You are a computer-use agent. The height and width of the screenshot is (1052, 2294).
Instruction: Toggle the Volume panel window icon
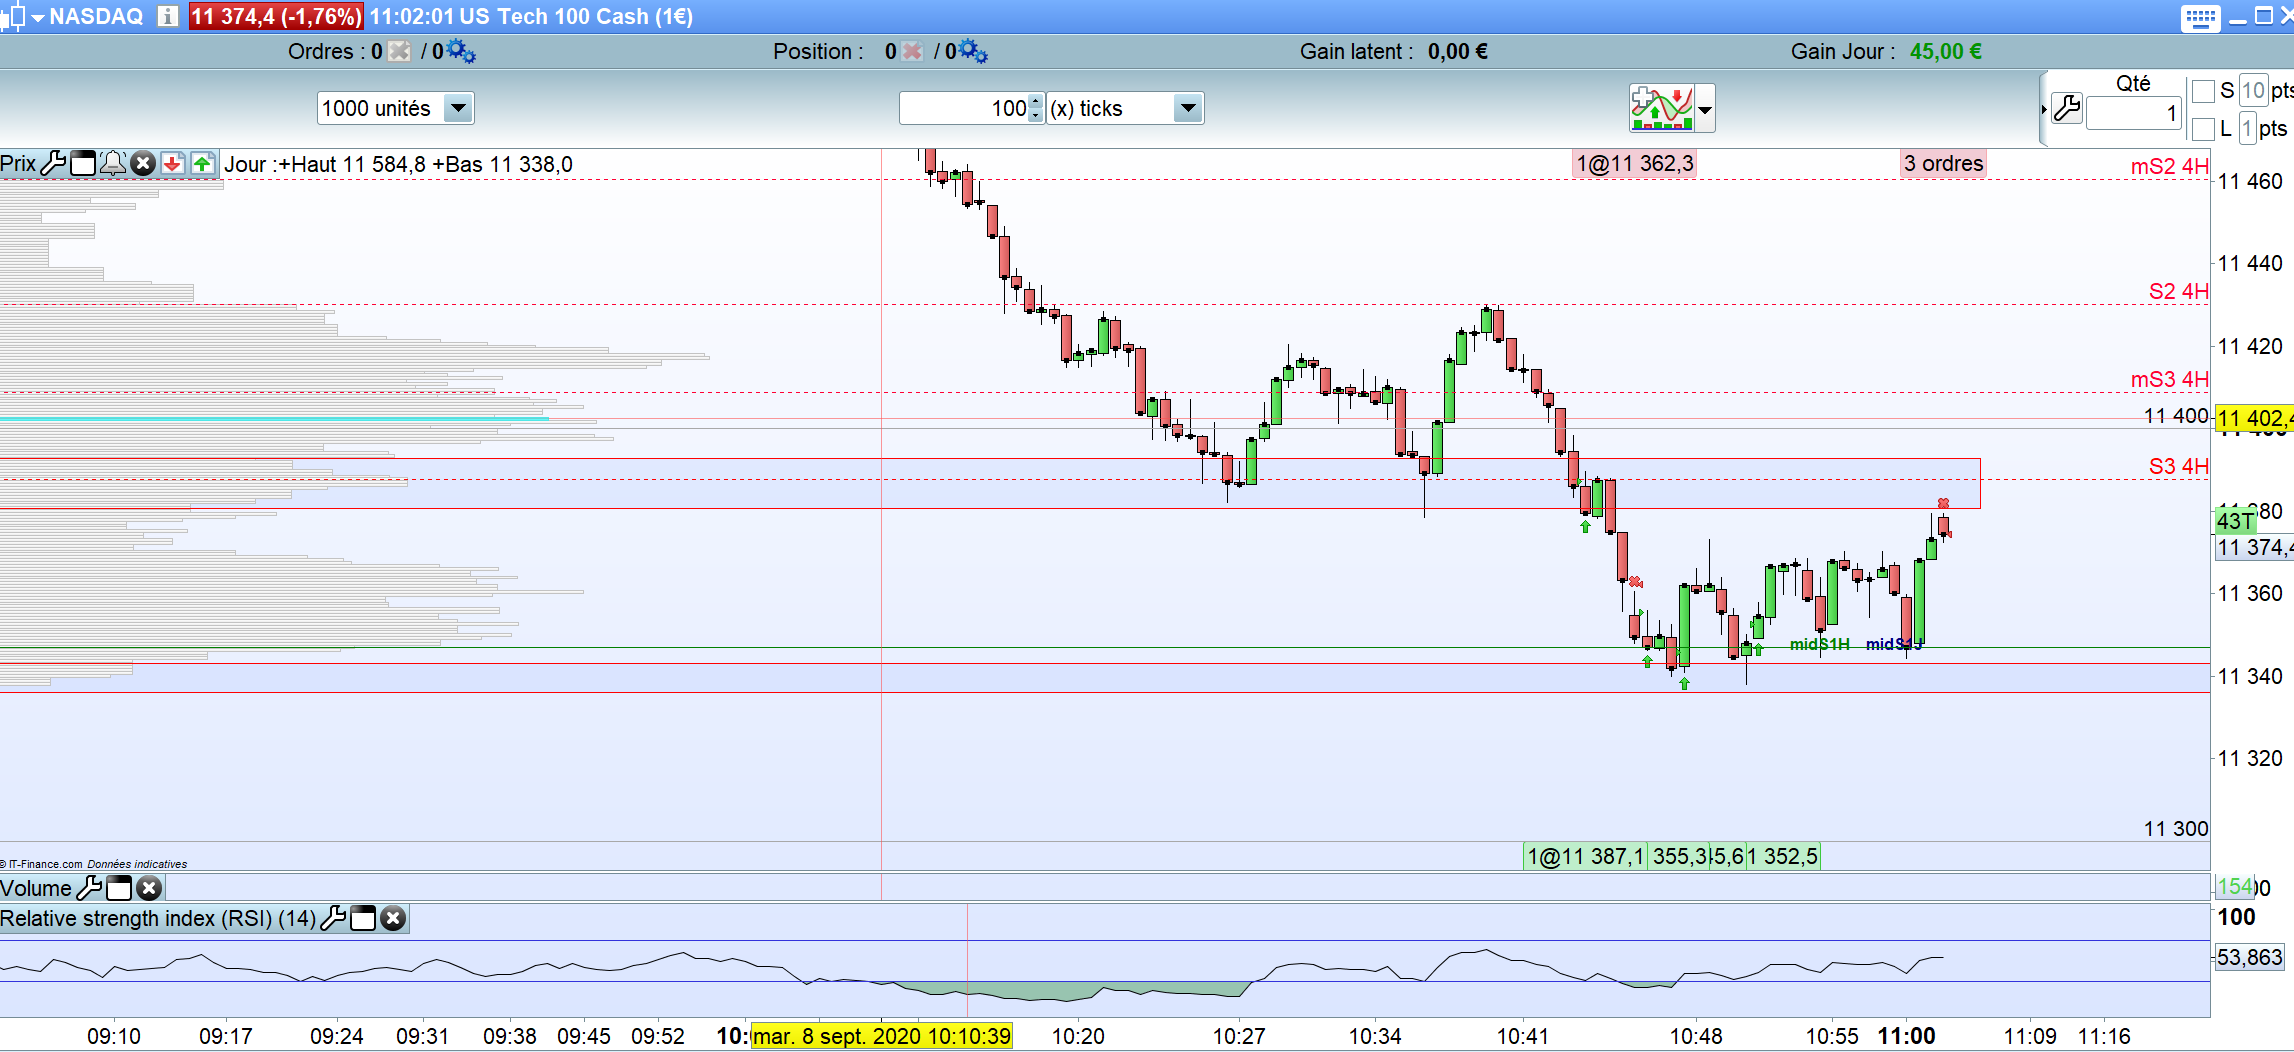(119, 888)
